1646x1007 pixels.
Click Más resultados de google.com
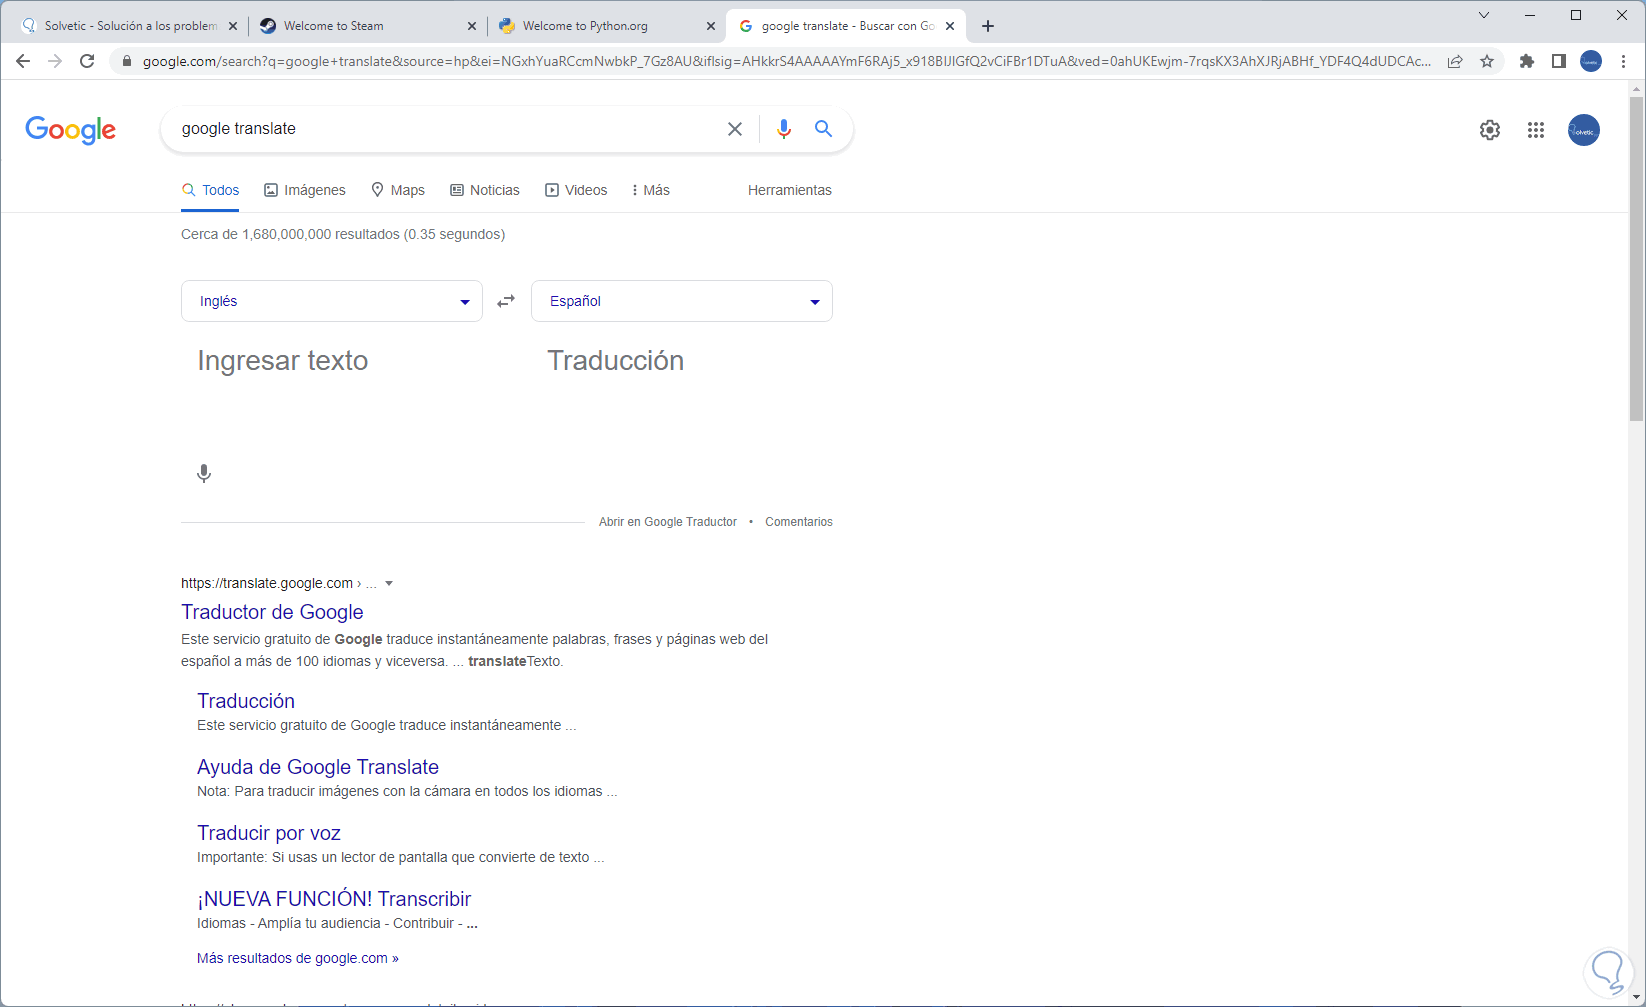(x=298, y=958)
